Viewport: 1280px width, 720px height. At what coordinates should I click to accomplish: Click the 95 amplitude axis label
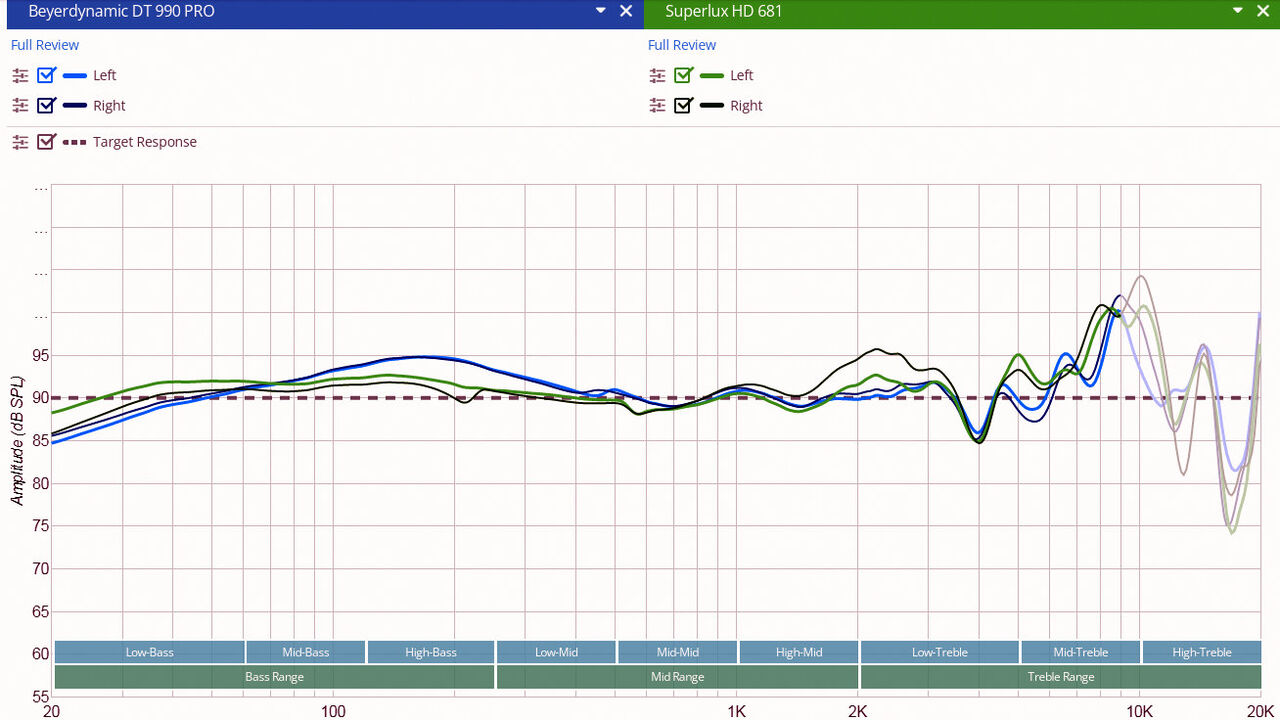tap(40, 355)
